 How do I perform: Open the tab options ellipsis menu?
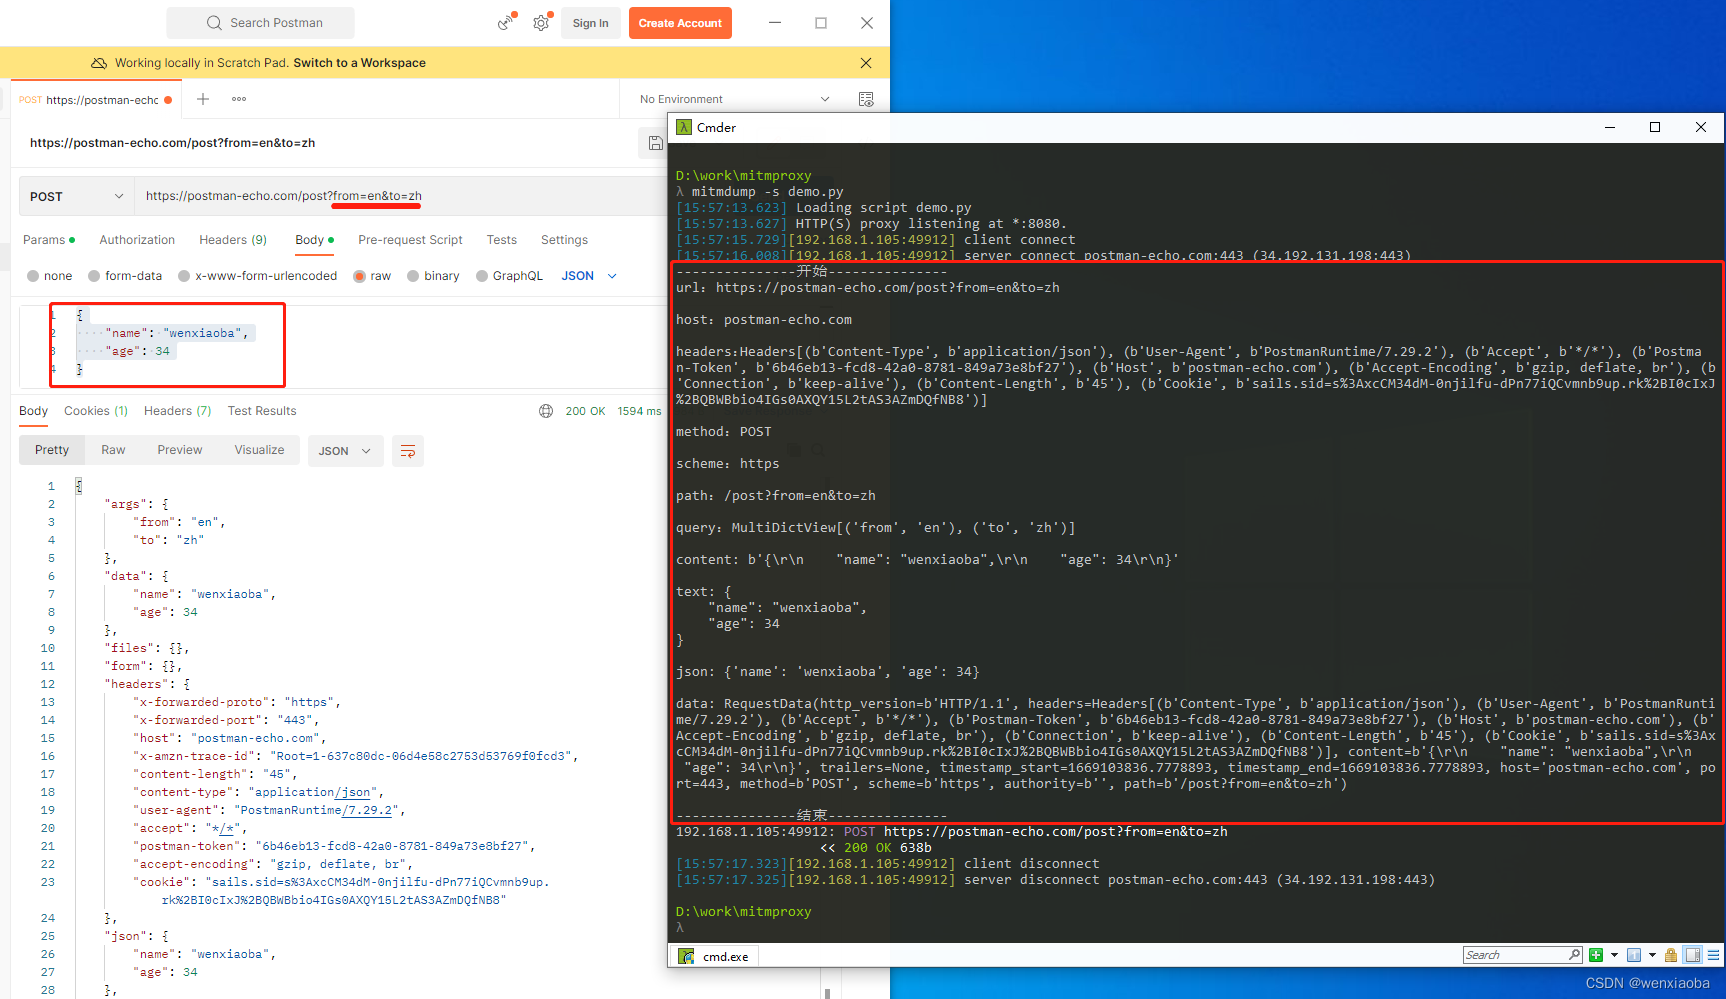pyautogui.click(x=239, y=99)
